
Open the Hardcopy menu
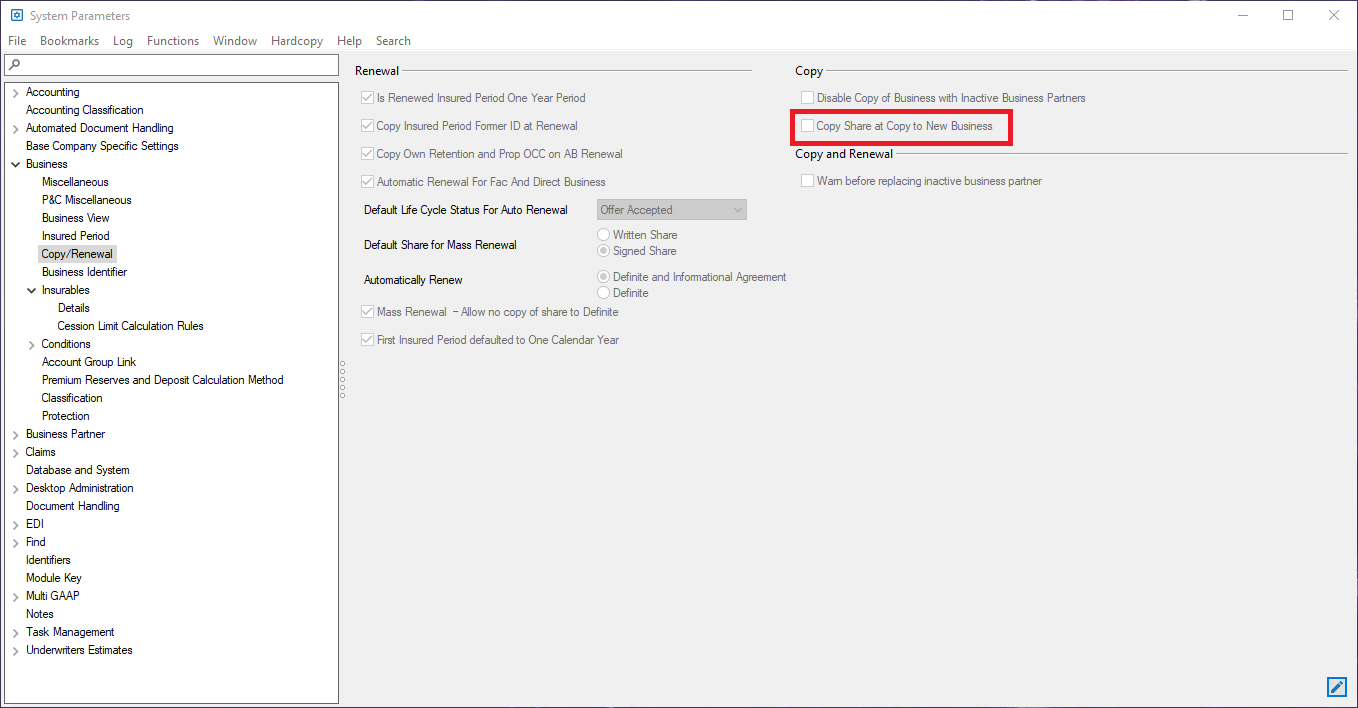pyautogui.click(x=296, y=41)
